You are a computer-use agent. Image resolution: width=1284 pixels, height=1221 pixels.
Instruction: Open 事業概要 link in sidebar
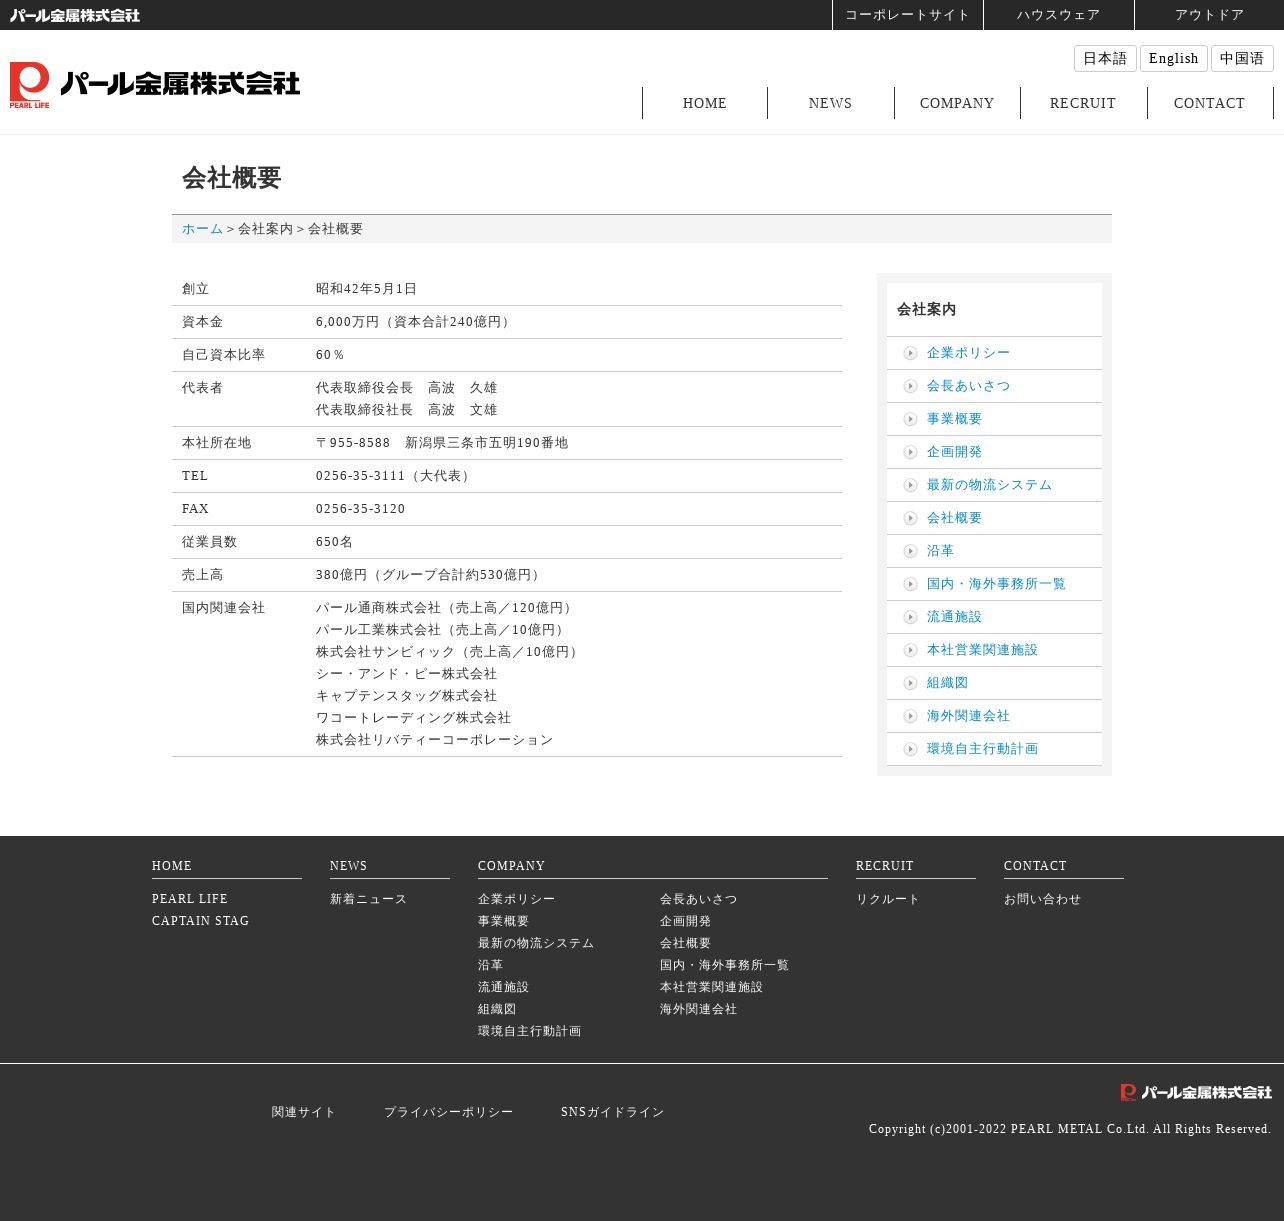(x=955, y=419)
